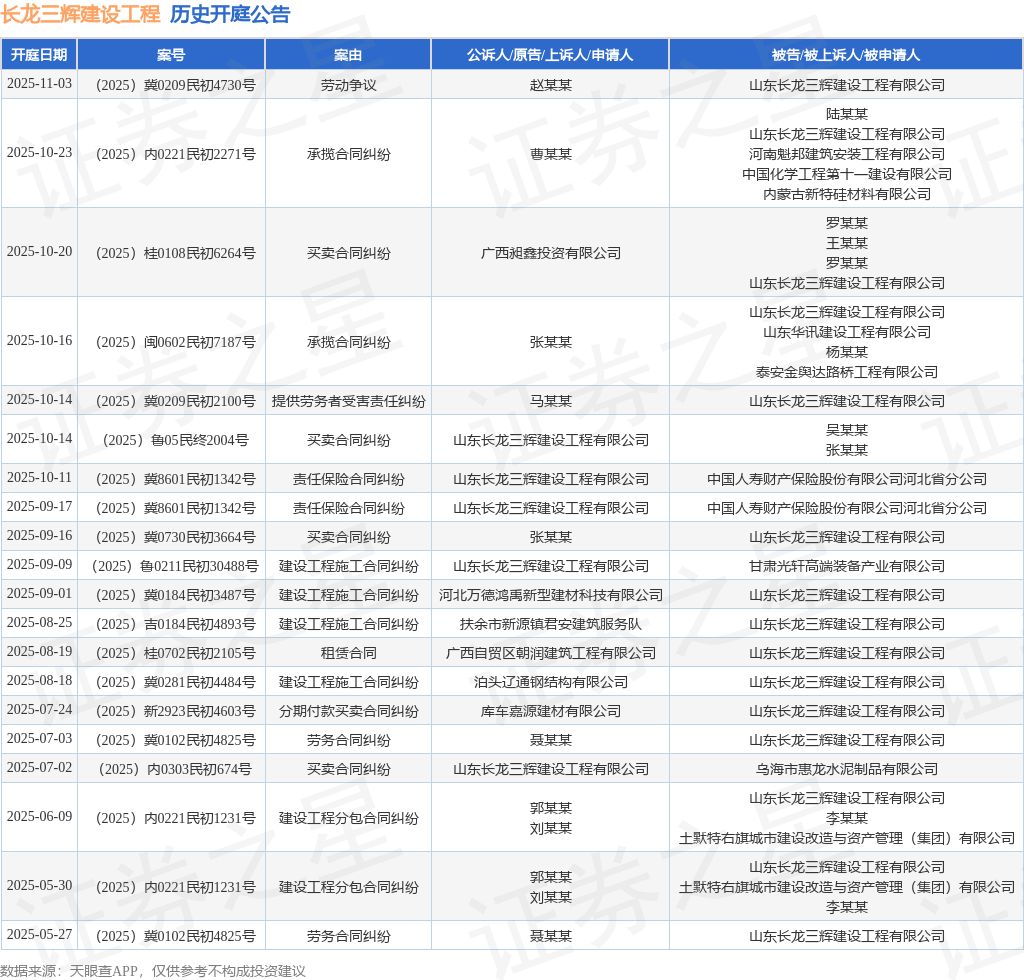Select date cell 2025-05-27

pyautogui.click(x=39, y=935)
